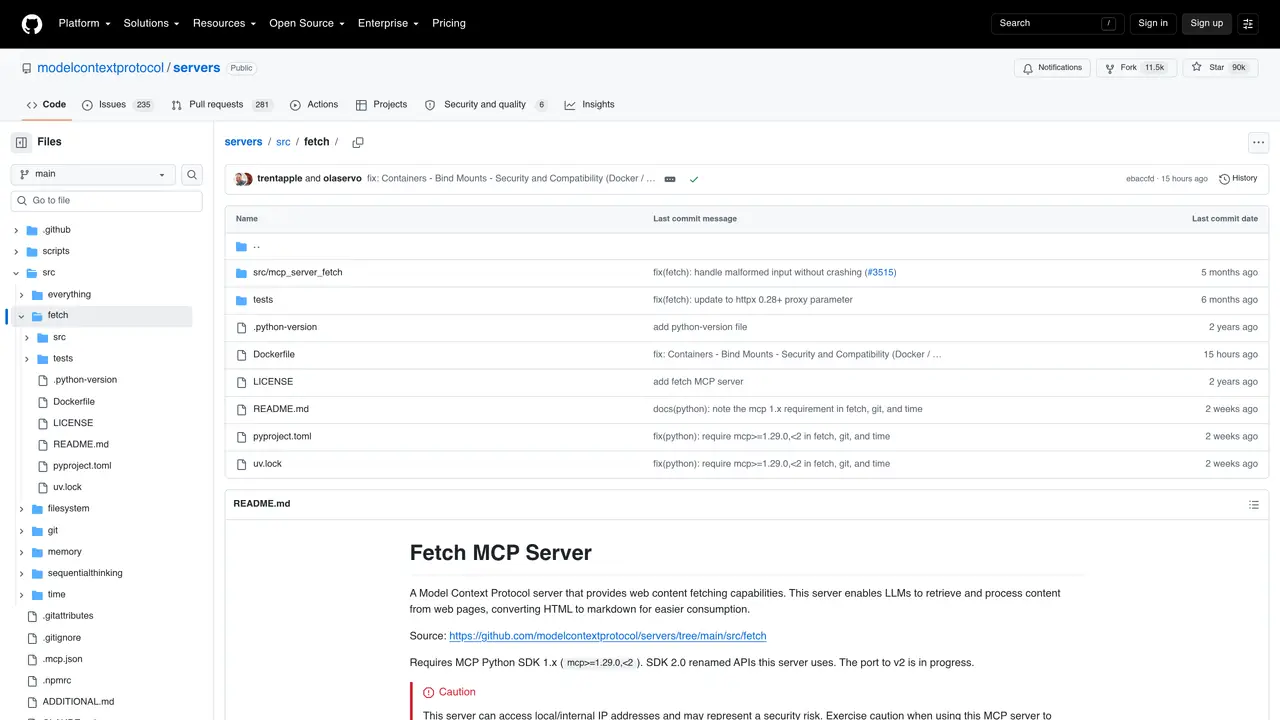The width and height of the screenshot is (1280, 720).
Task: Click the Sign up button
Action: [x=1206, y=23]
